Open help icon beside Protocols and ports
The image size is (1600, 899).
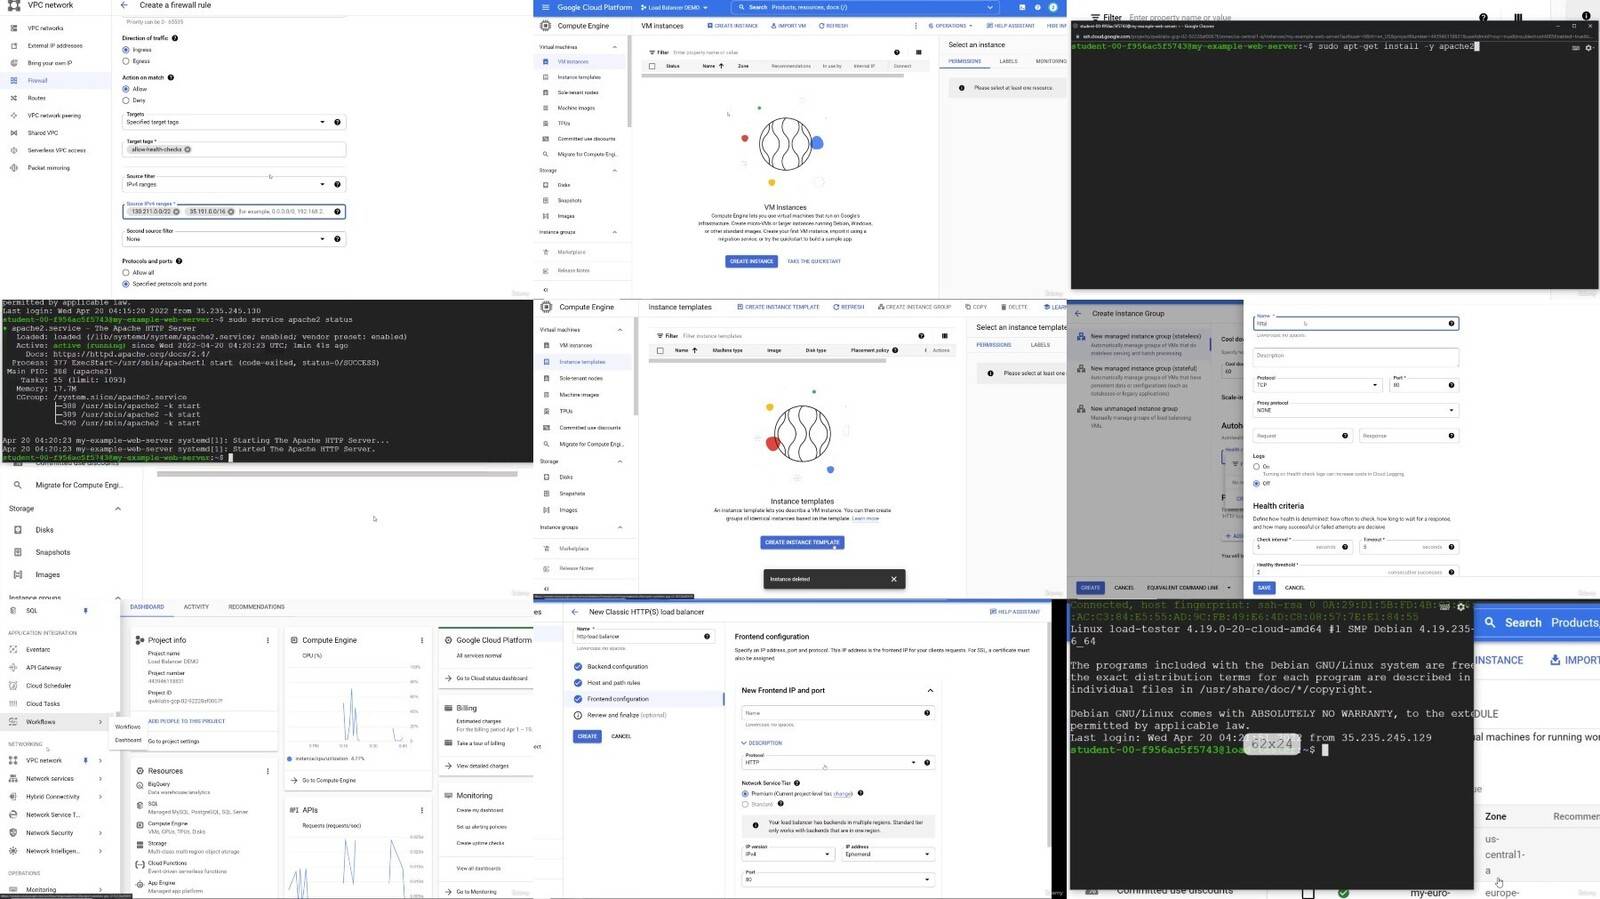(x=179, y=261)
